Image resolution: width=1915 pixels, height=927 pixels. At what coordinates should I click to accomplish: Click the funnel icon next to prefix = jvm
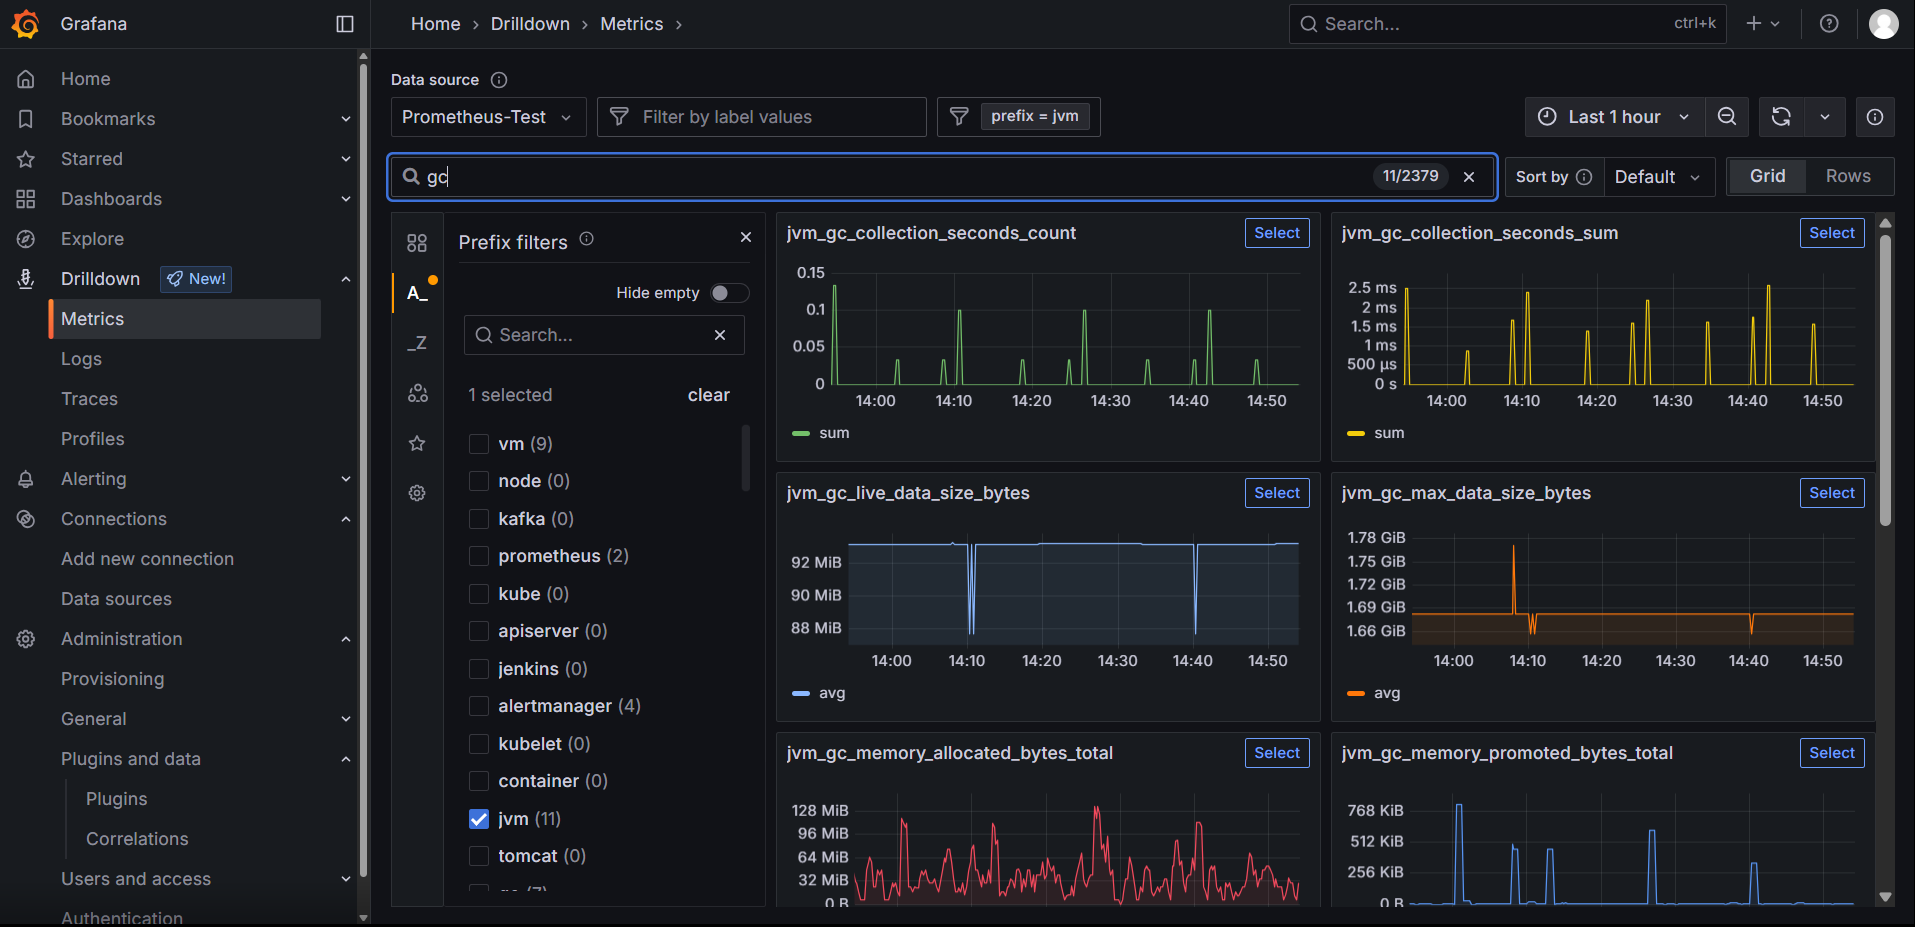pos(959,117)
